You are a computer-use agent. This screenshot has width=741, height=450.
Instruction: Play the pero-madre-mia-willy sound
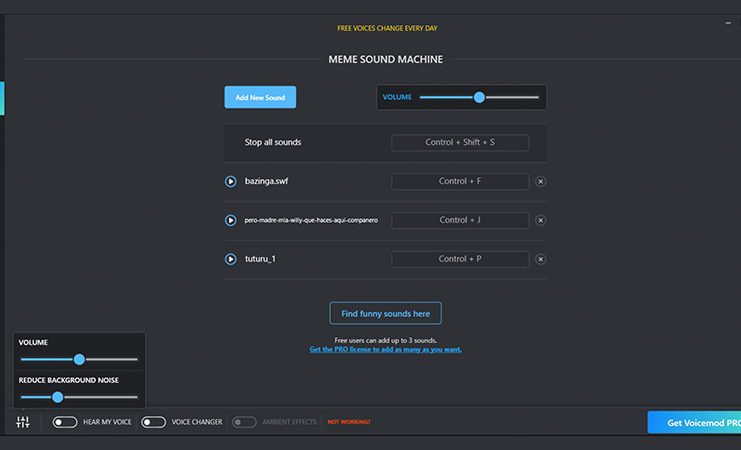click(x=231, y=220)
